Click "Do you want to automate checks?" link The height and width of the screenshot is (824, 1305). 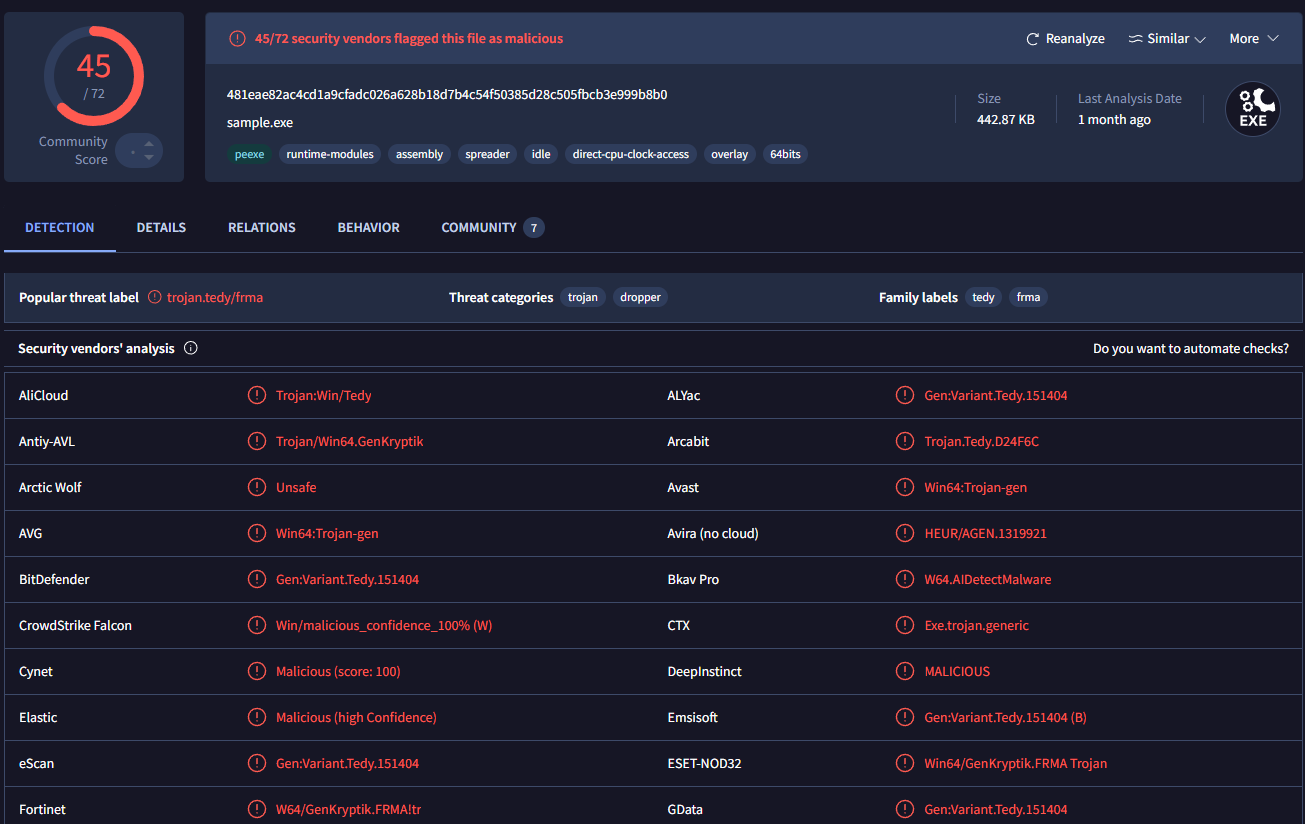click(x=1190, y=349)
